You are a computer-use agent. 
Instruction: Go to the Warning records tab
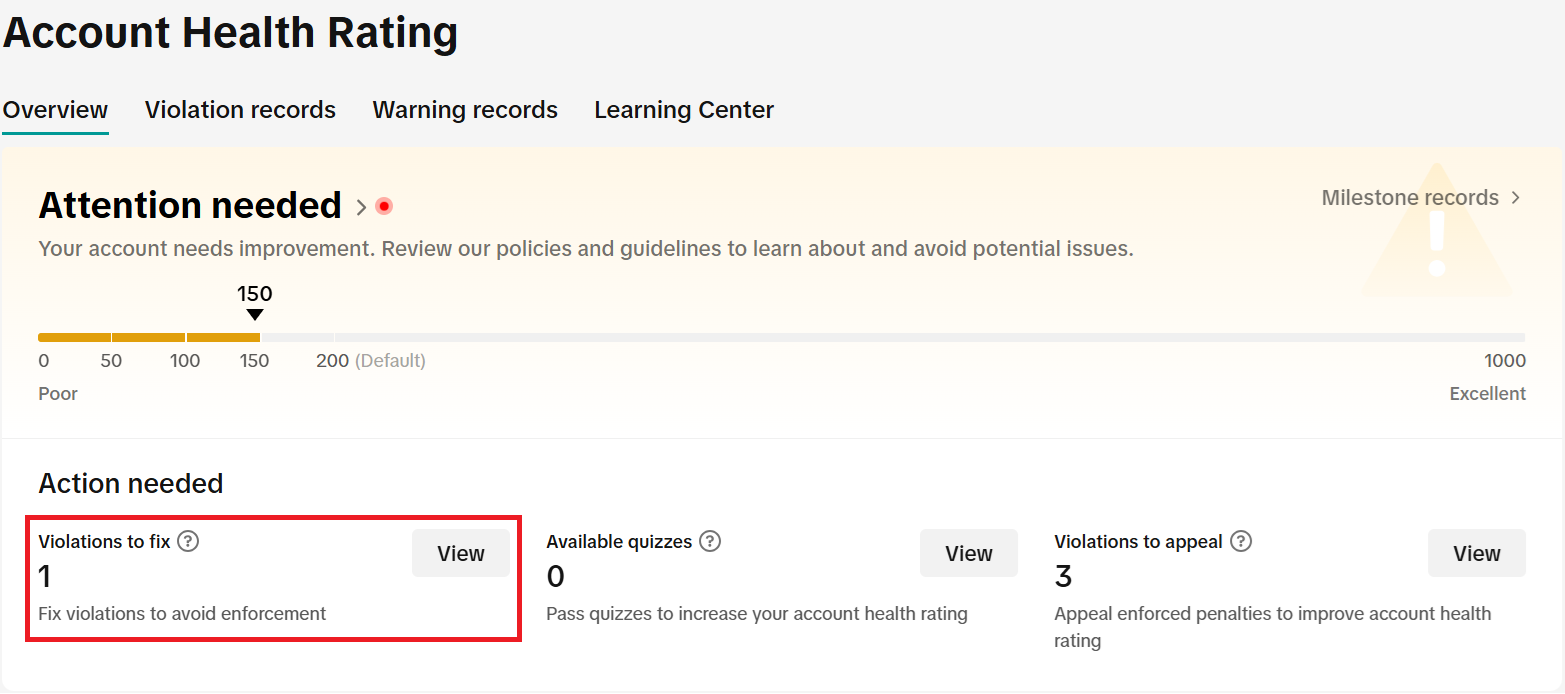tap(465, 110)
